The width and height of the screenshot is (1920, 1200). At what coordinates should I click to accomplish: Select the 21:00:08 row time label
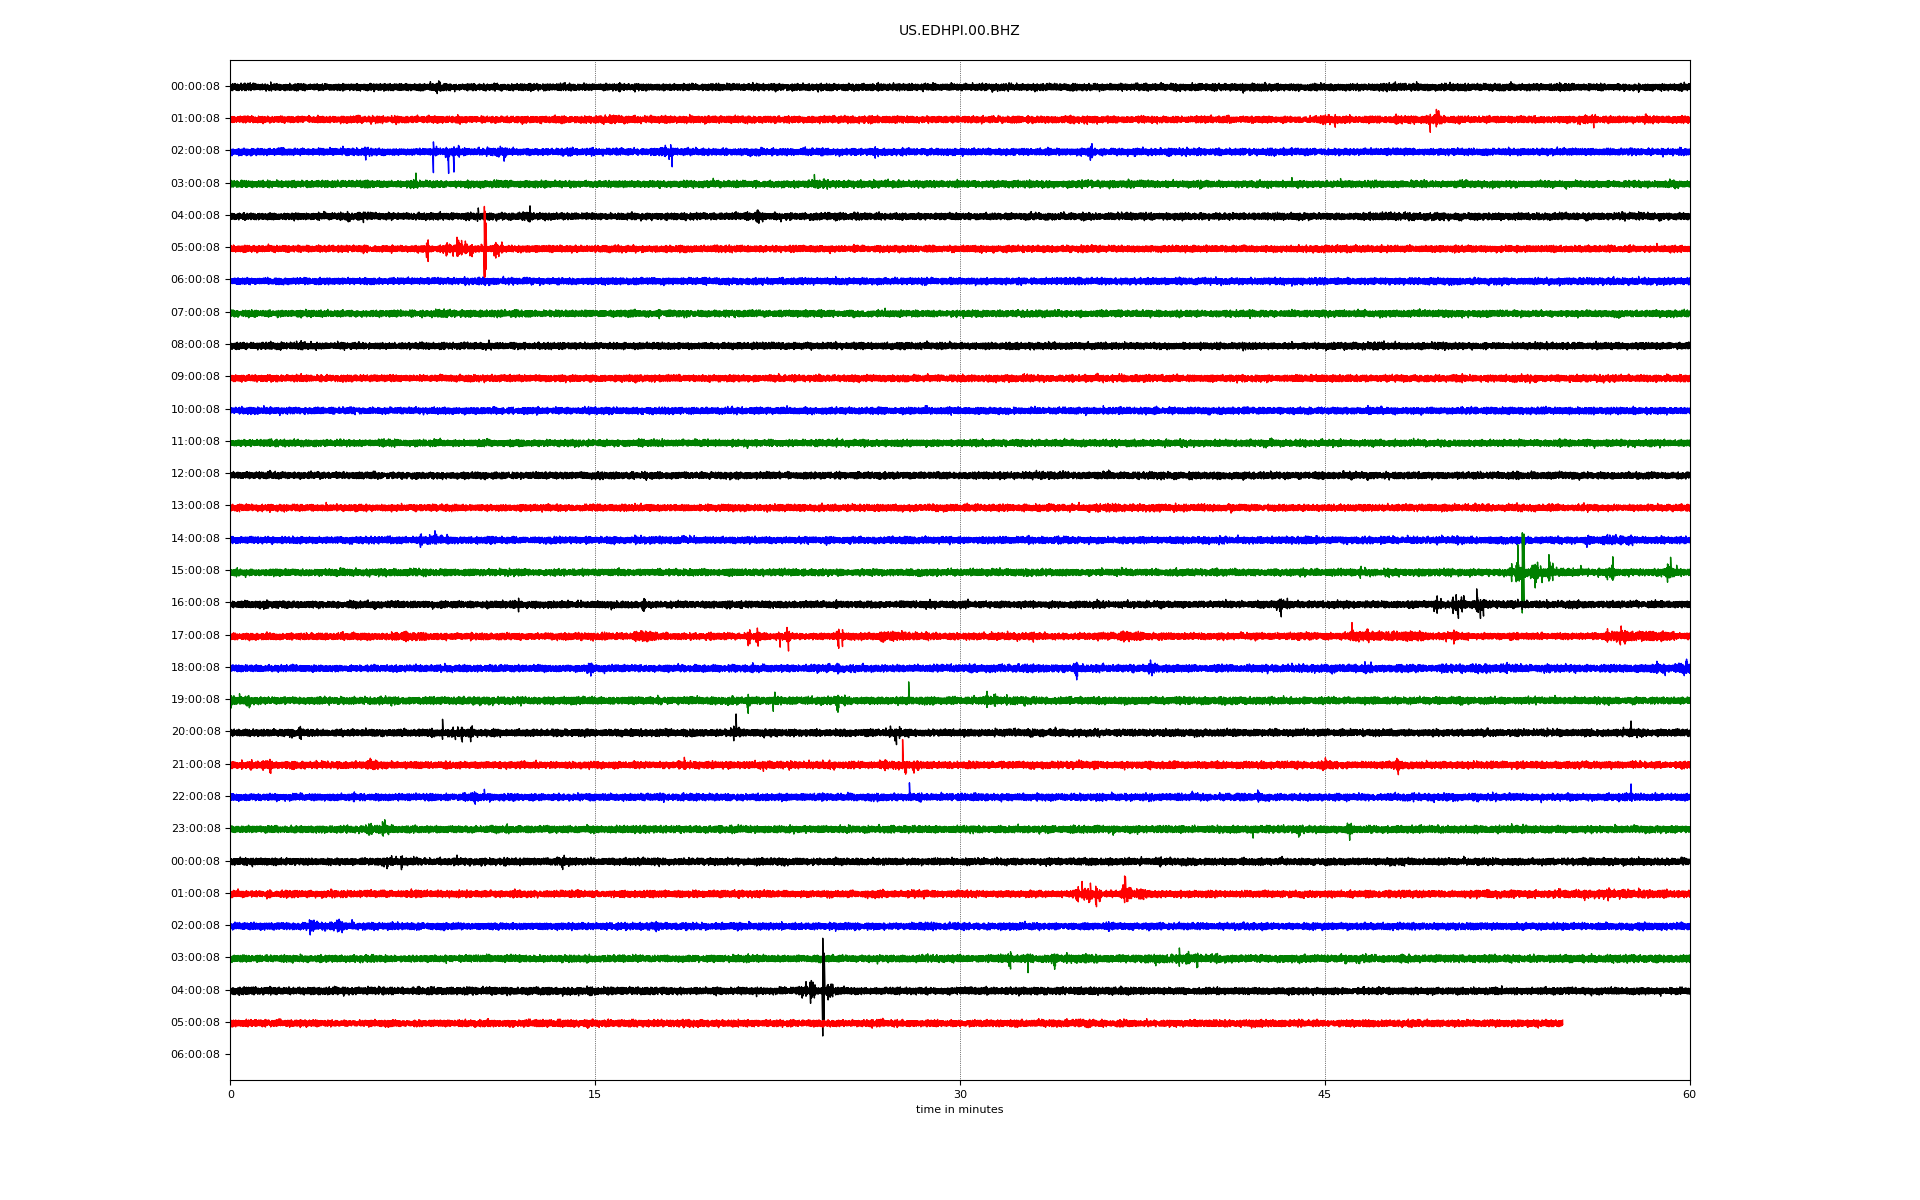(195, 765)
